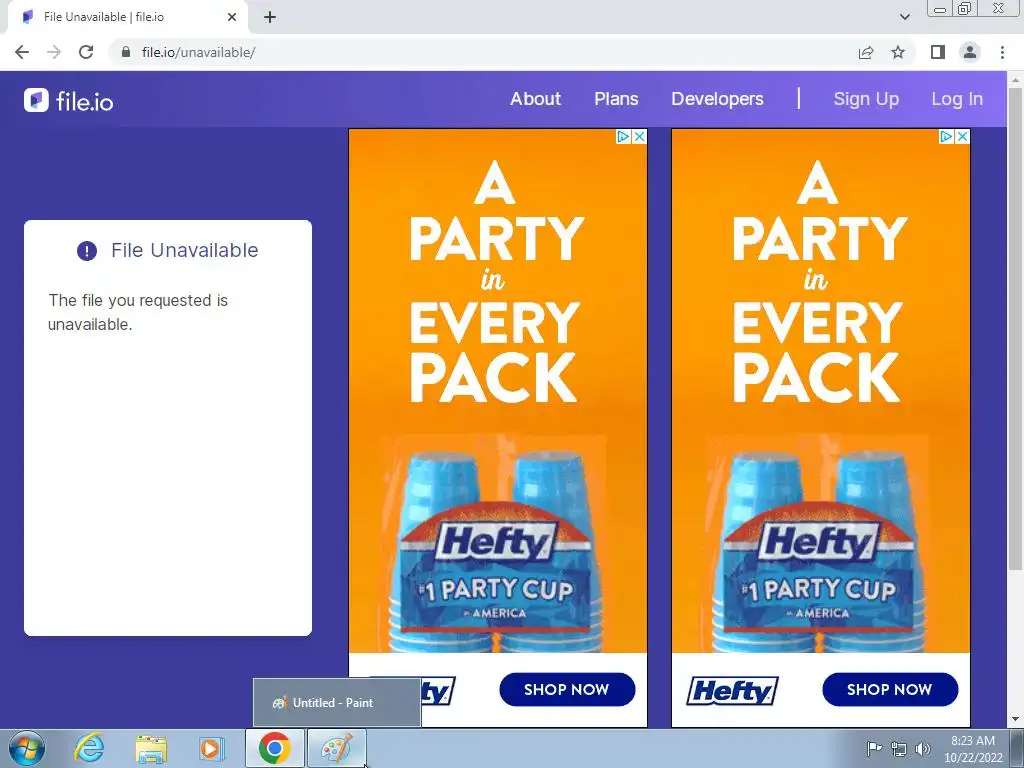Go back using browser back arrow
This screenshot has height=768, width=1024.
pos(22,52)
